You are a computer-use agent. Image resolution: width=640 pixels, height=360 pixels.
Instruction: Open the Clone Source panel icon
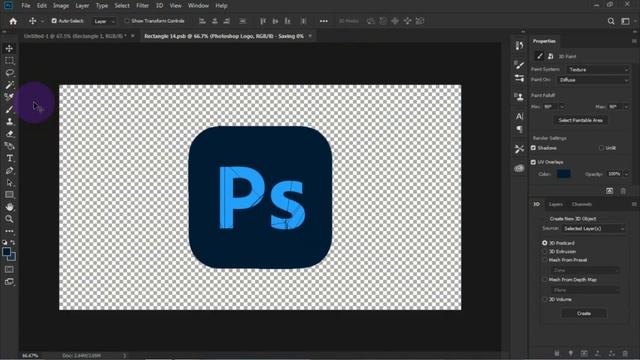pos(519,97)
